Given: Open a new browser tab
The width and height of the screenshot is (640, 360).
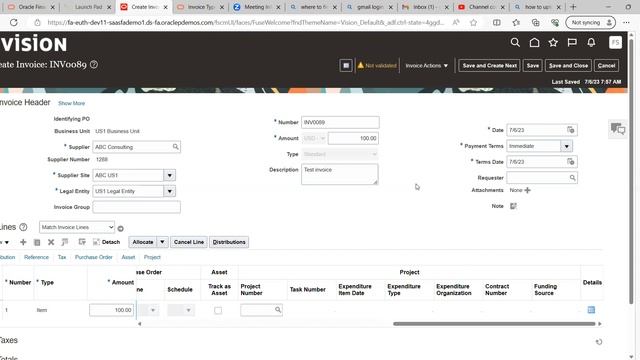Looking at the screenshot, I should coord(573,7).
